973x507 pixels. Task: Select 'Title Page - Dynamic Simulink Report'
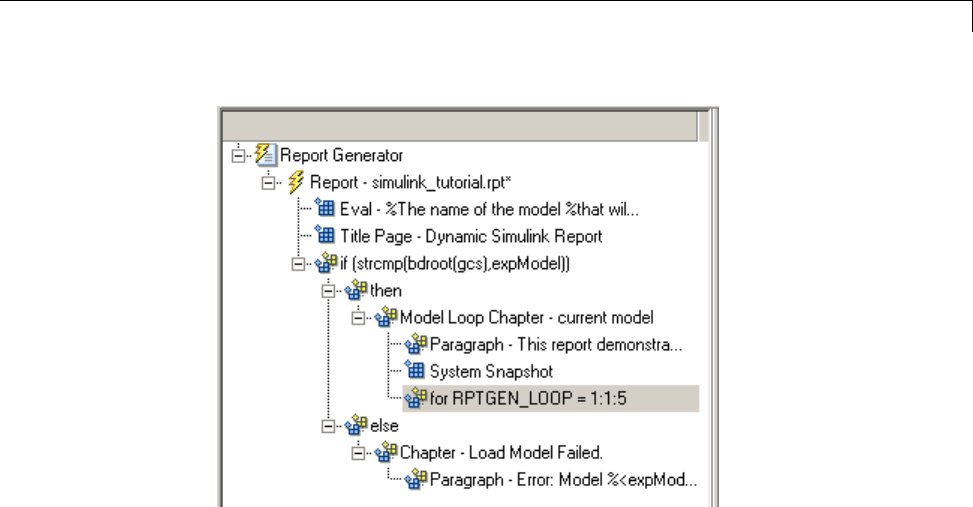[471, 236]
